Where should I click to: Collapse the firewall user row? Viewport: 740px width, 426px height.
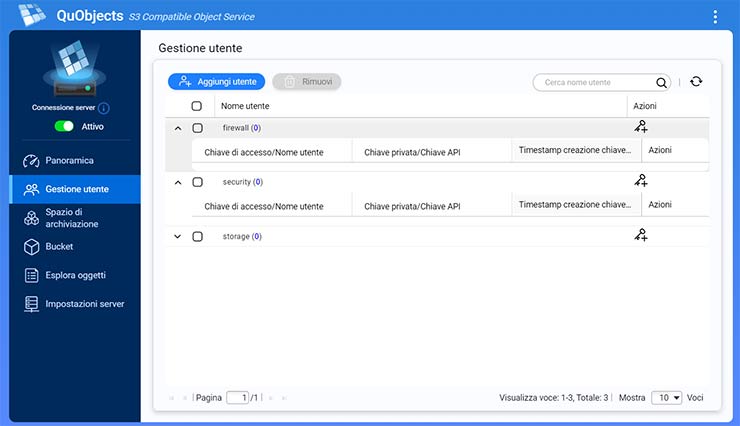178,128
